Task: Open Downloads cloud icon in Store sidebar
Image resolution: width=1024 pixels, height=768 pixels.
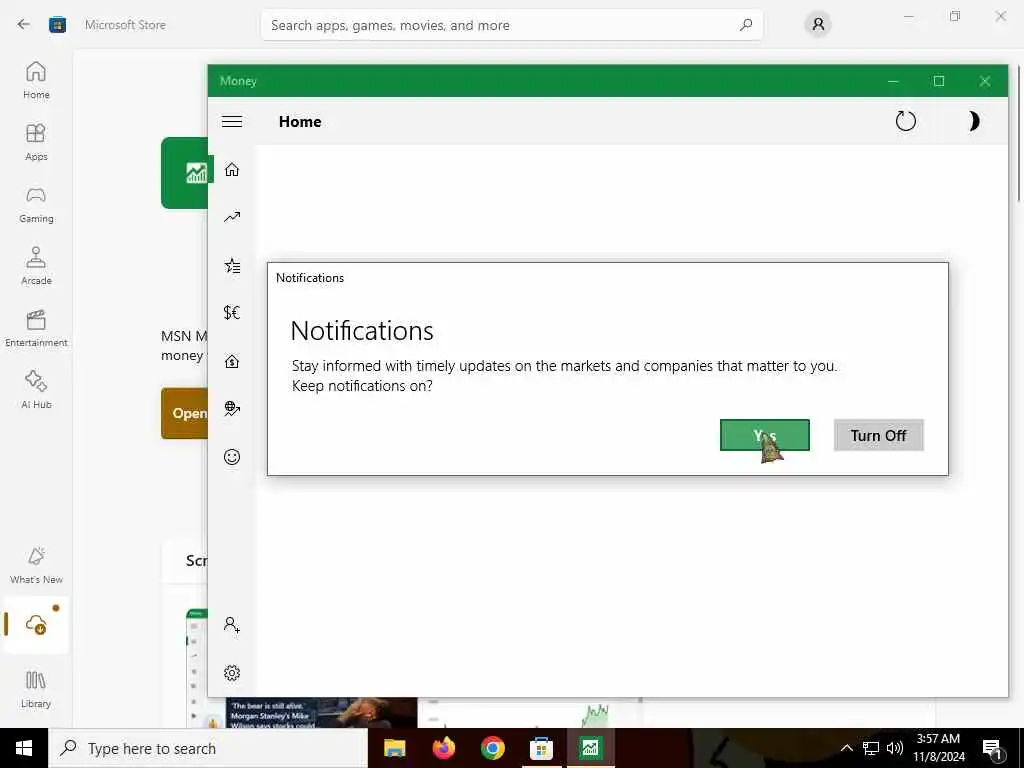Action: pos(36,625)
